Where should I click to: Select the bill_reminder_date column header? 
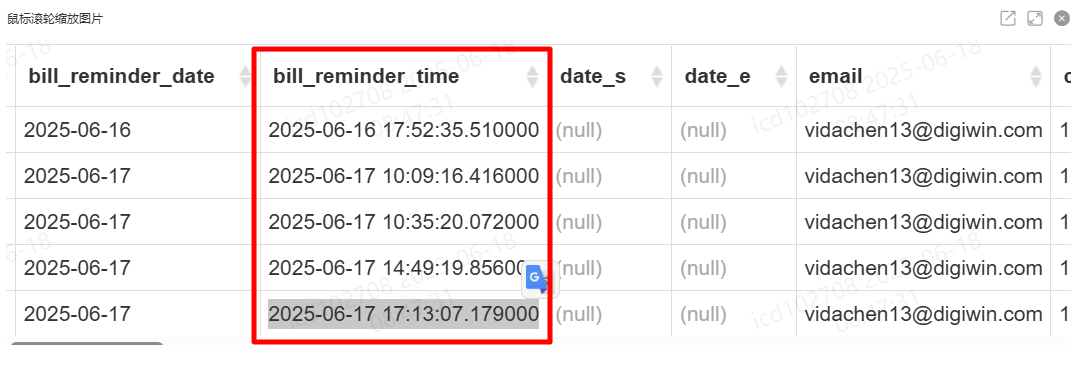click(x=122, y=76)
